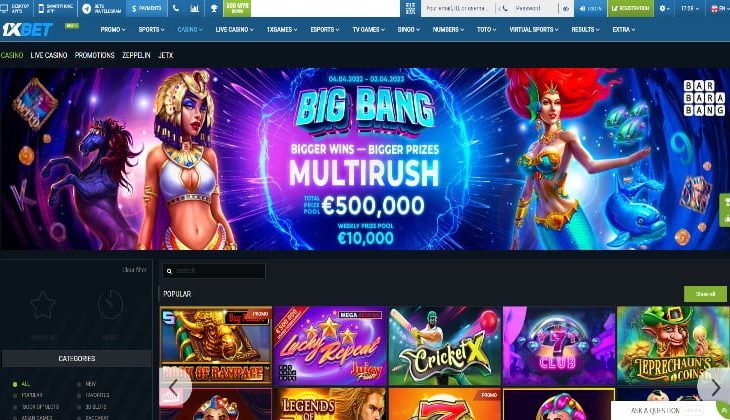Click the Favorites star icon in sidebar
Viewport: 730px width, 420px height.
pyautogui.click(x=43, y=305)
